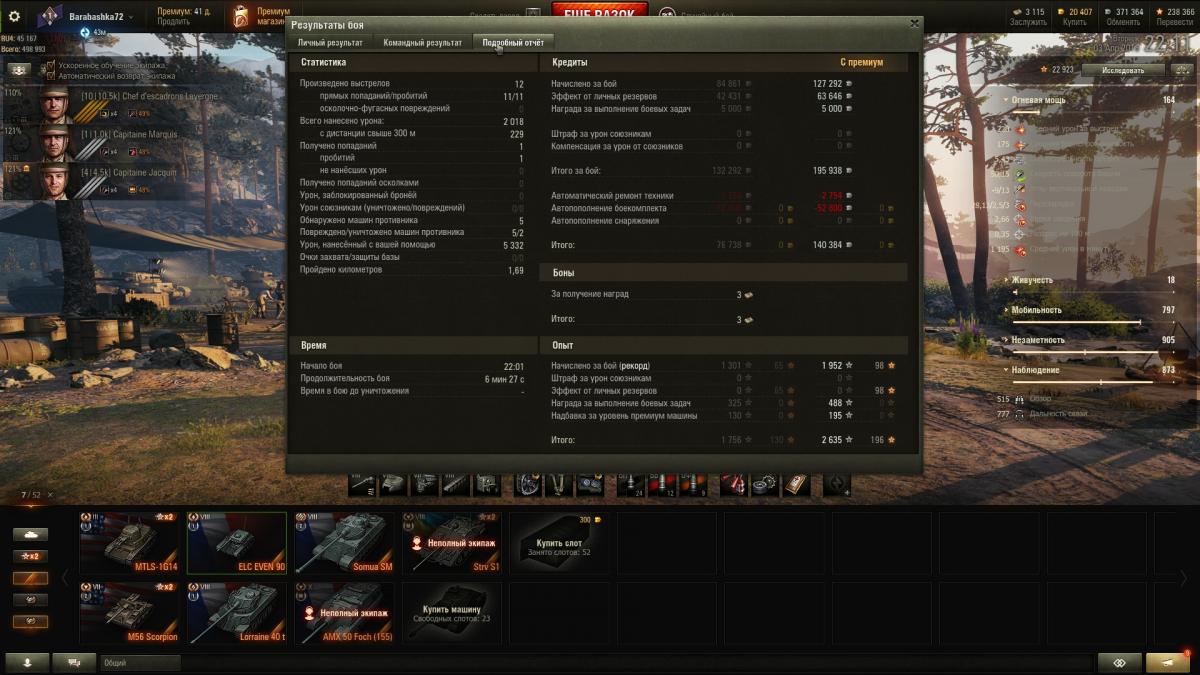This screenshot has height=675, width=1200.
Task: Open the chat channels button
Action: (x=74, y=662)
